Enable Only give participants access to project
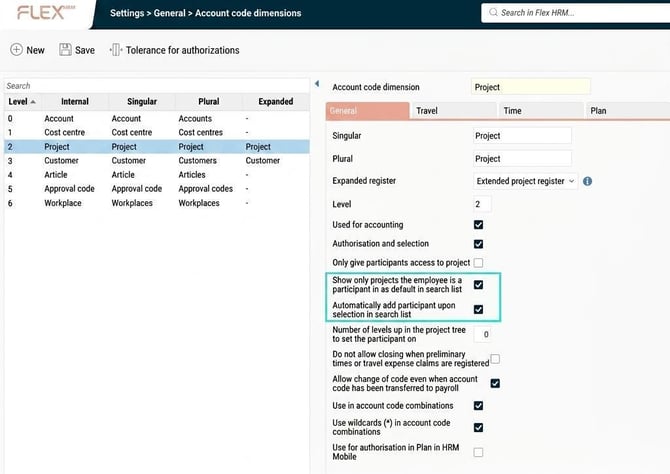Screen dimensions: 670x474 point(479,262)
